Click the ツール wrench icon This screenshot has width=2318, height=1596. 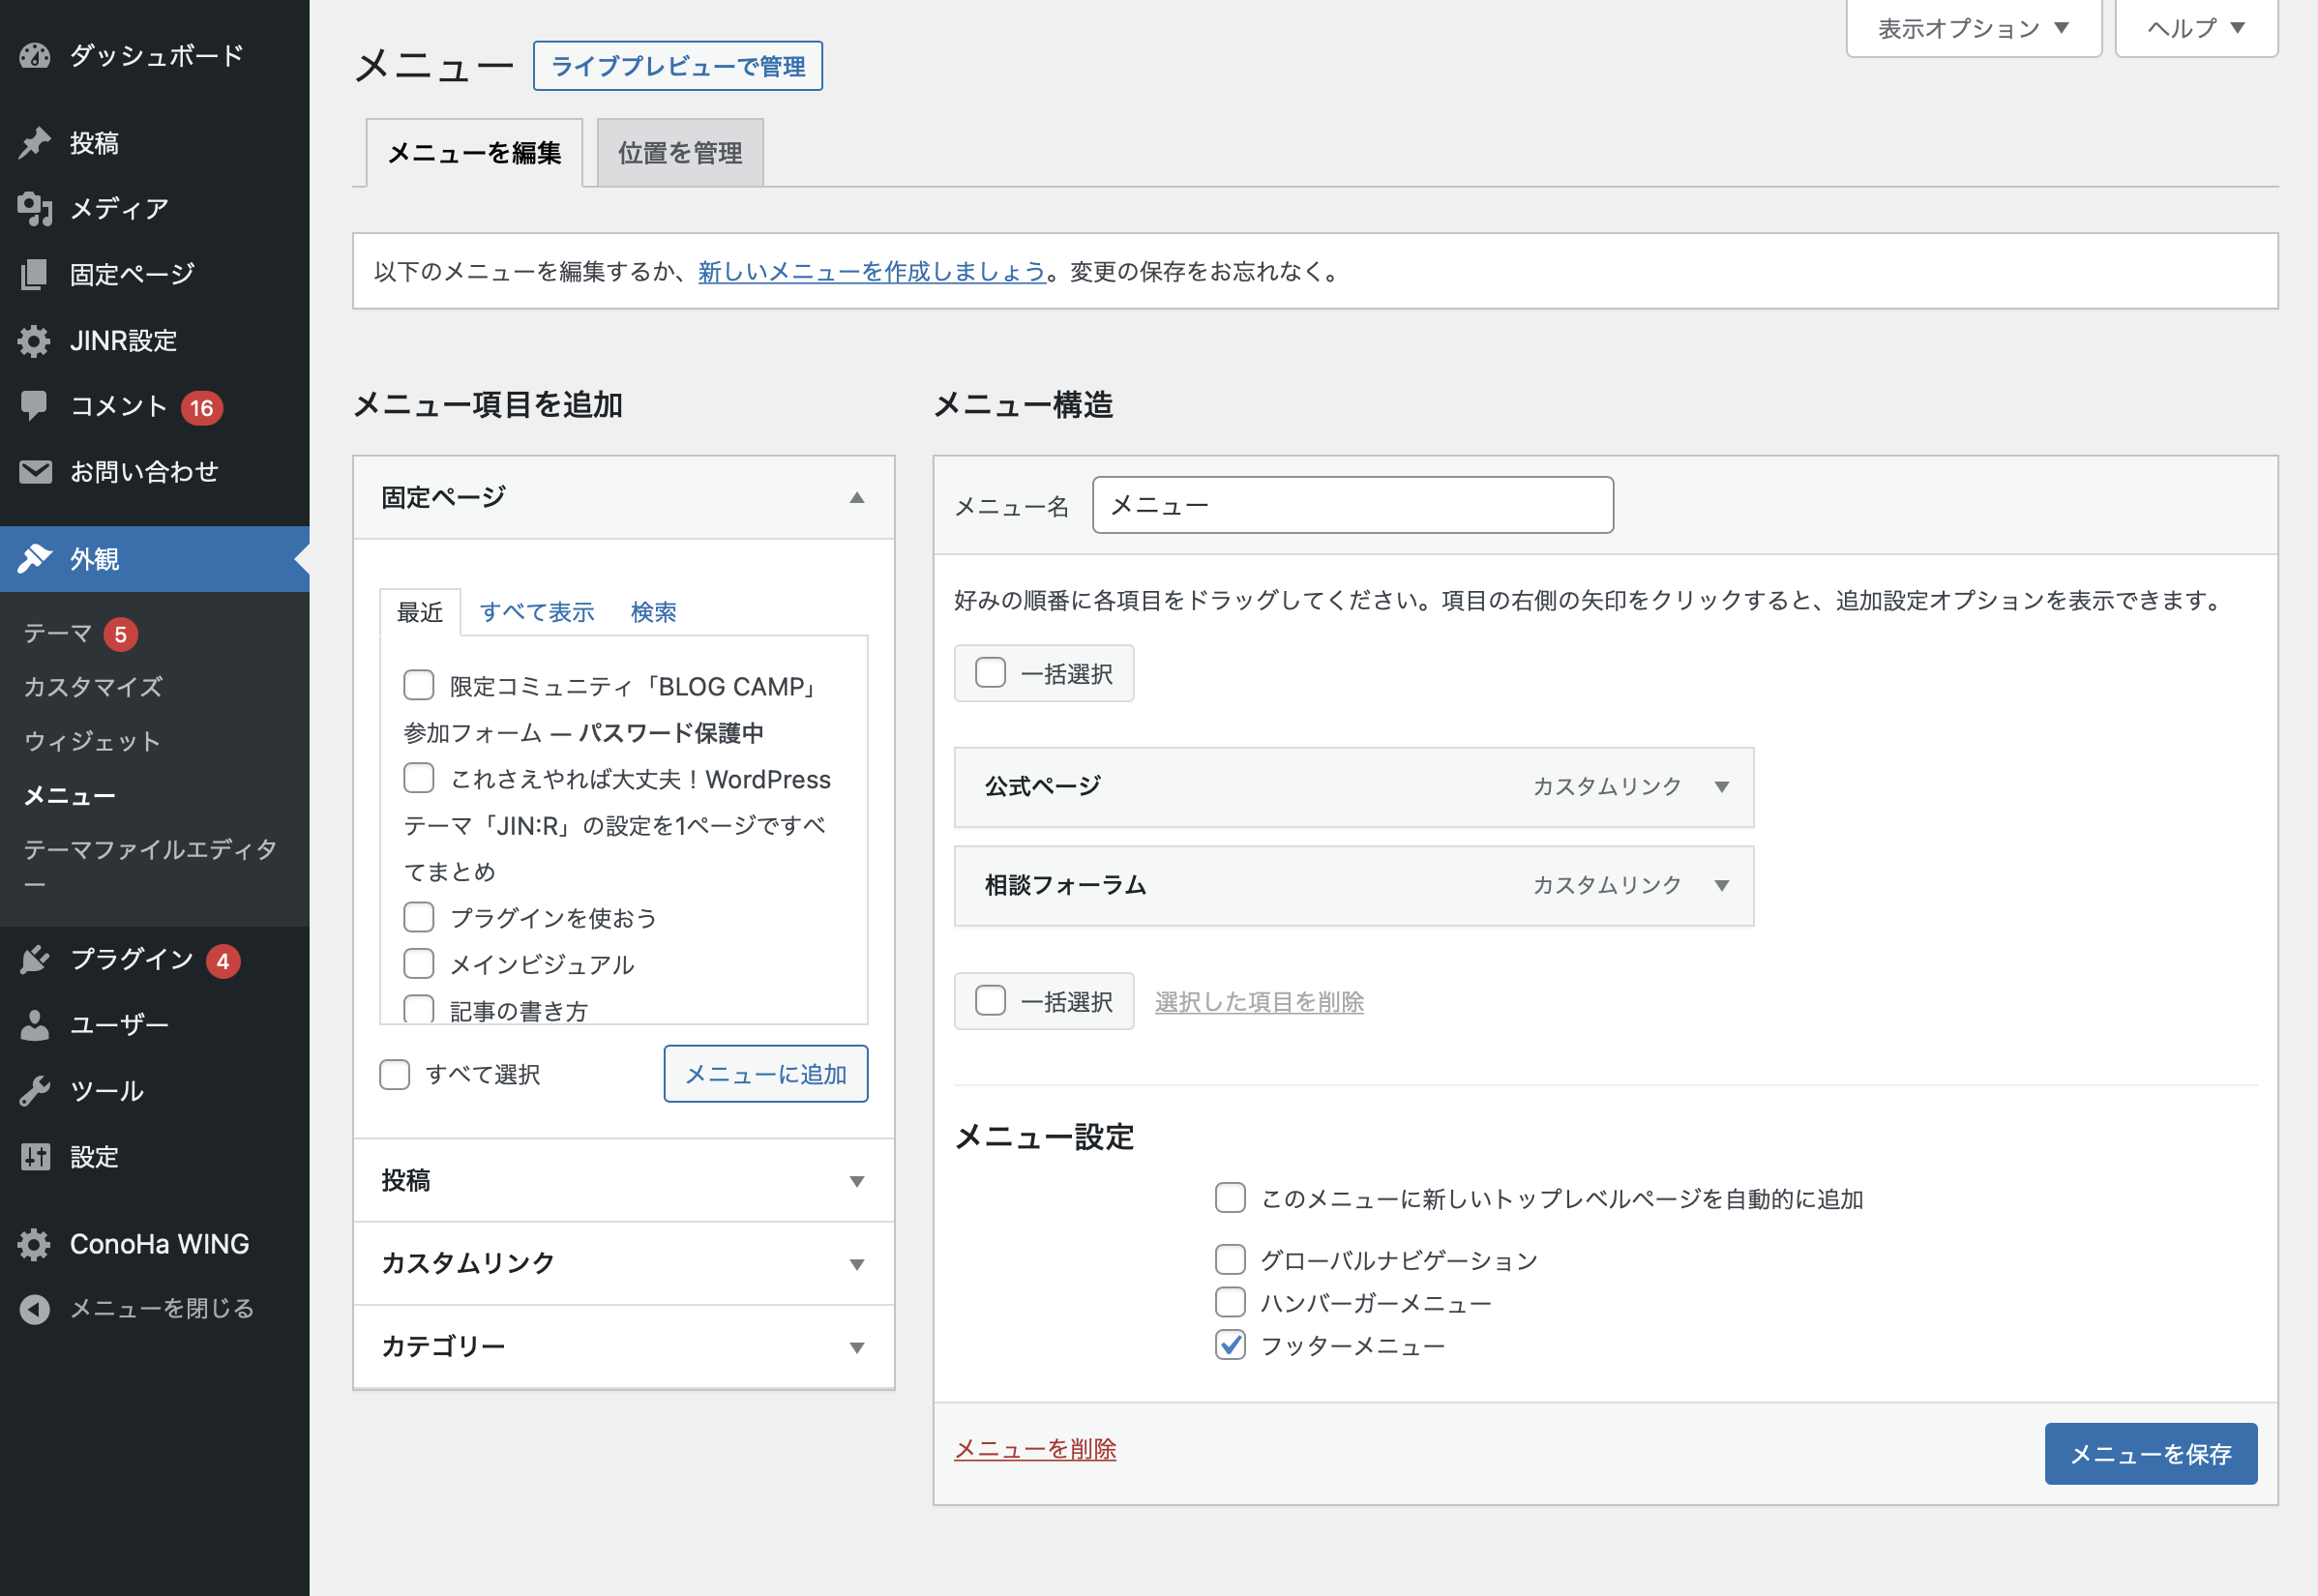pos(35,1091)
